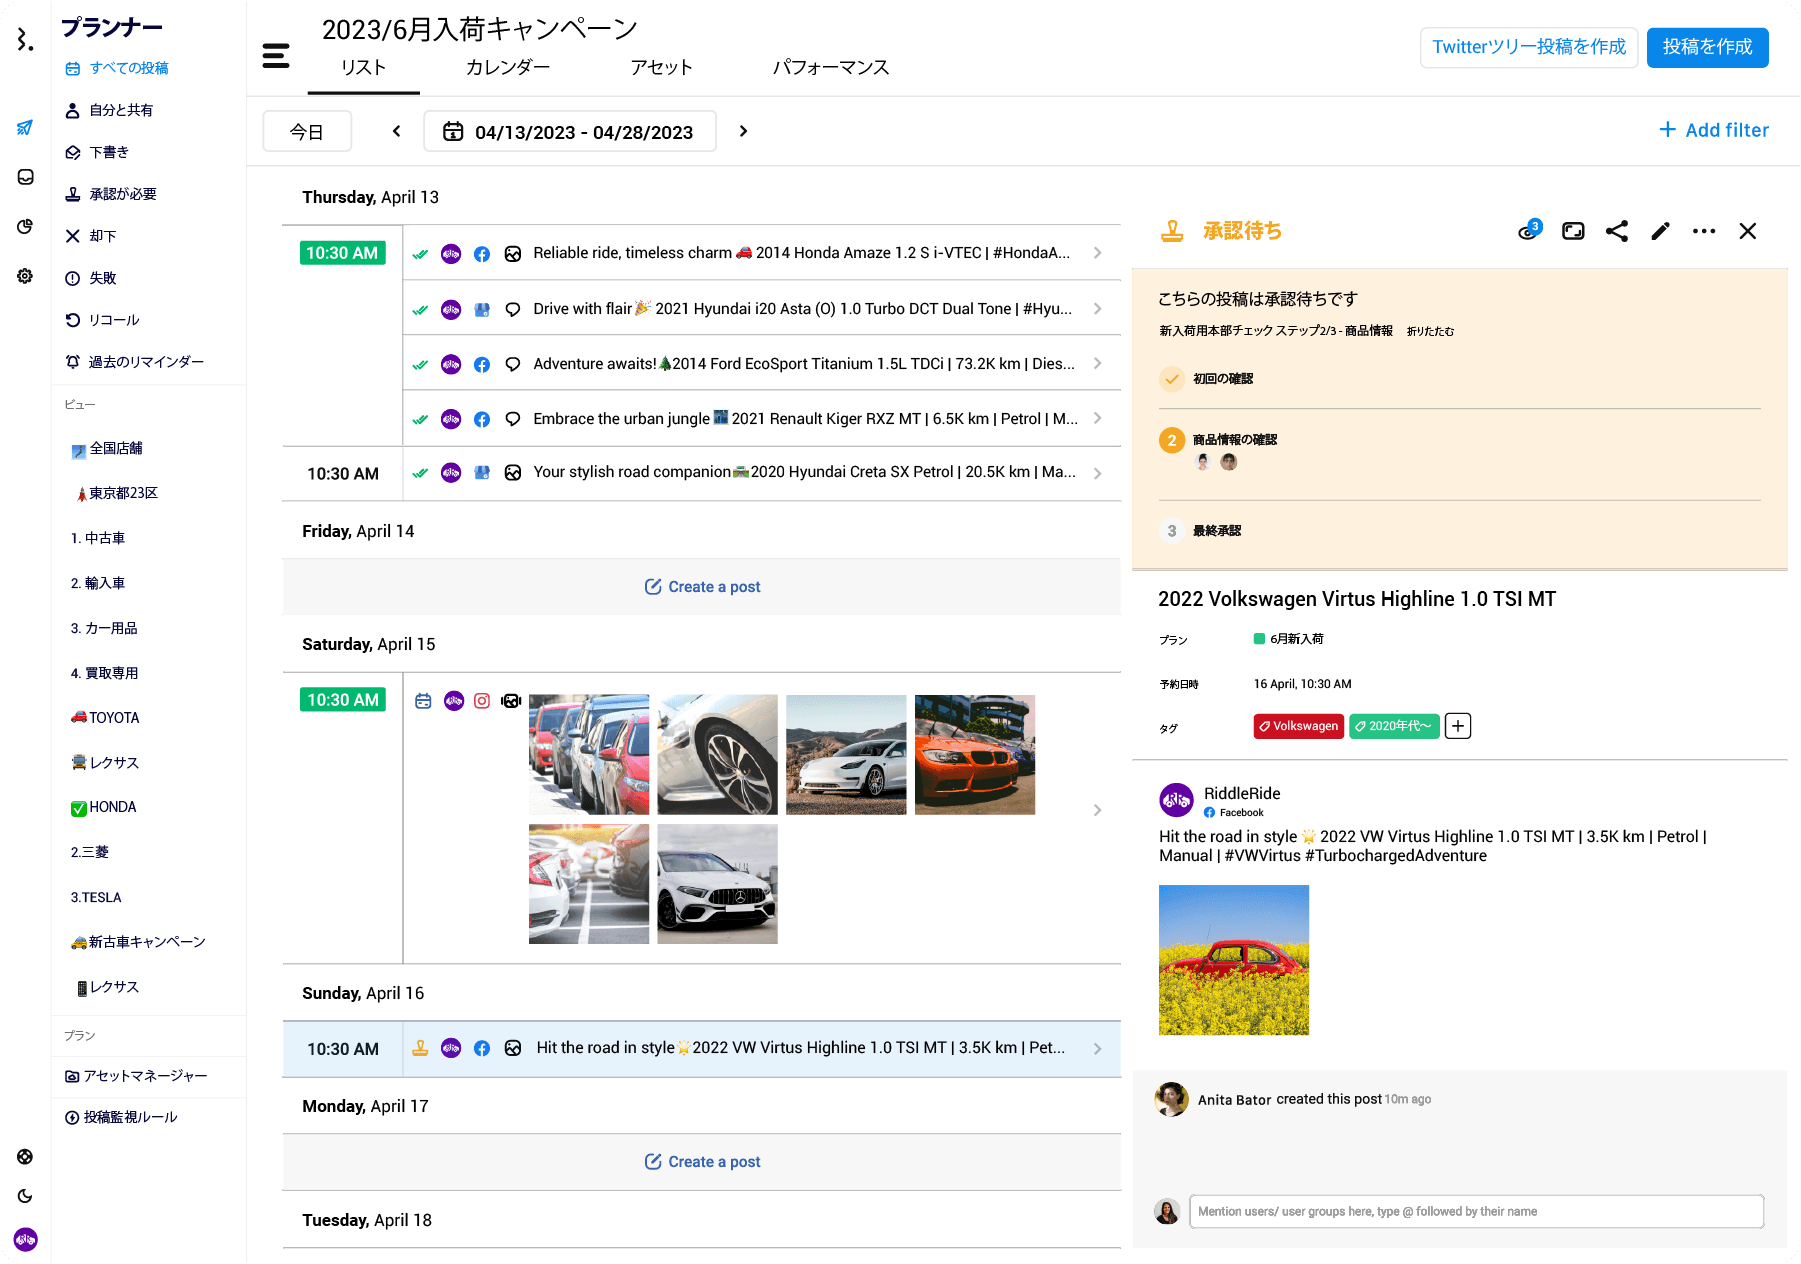Collapse the approval steps with 折りたたむ
The width and height of the screenshot is (1801, 1264).
pyautogui.click(x=1430, y=331)
